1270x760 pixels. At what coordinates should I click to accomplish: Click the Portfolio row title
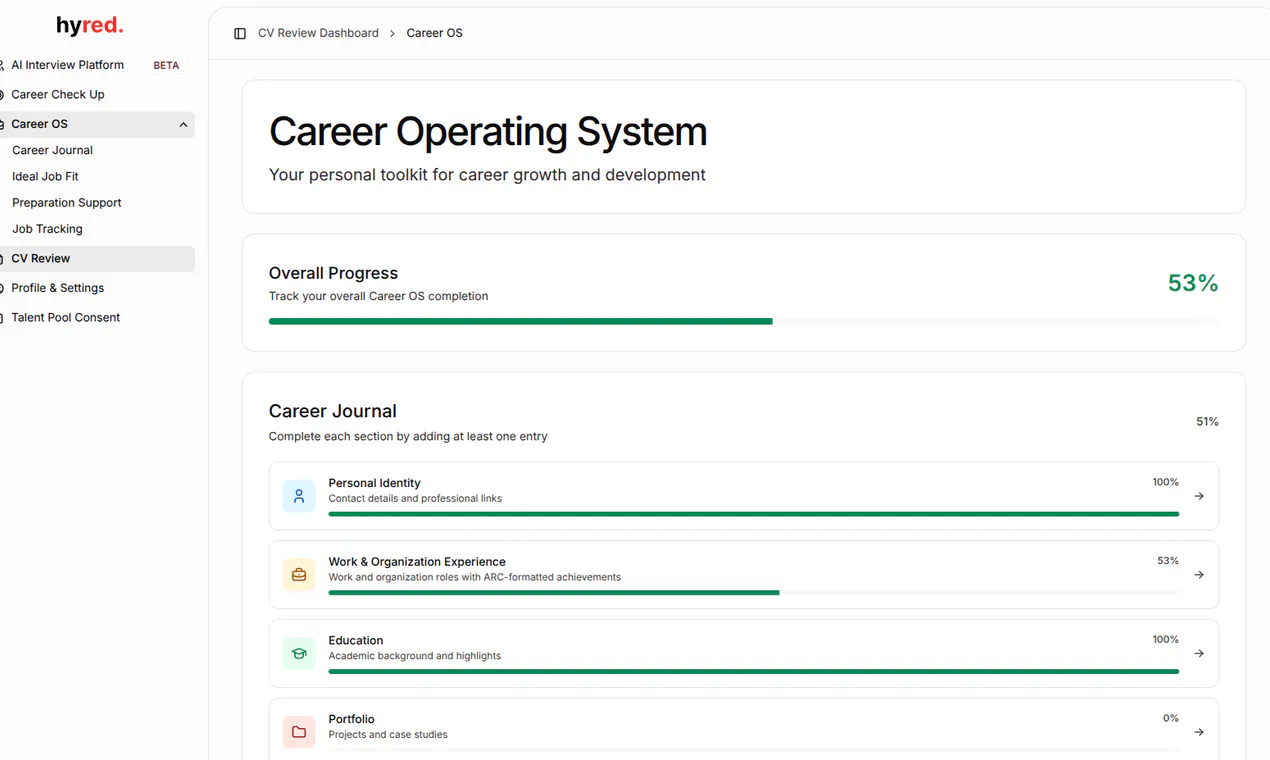point(351,719)
